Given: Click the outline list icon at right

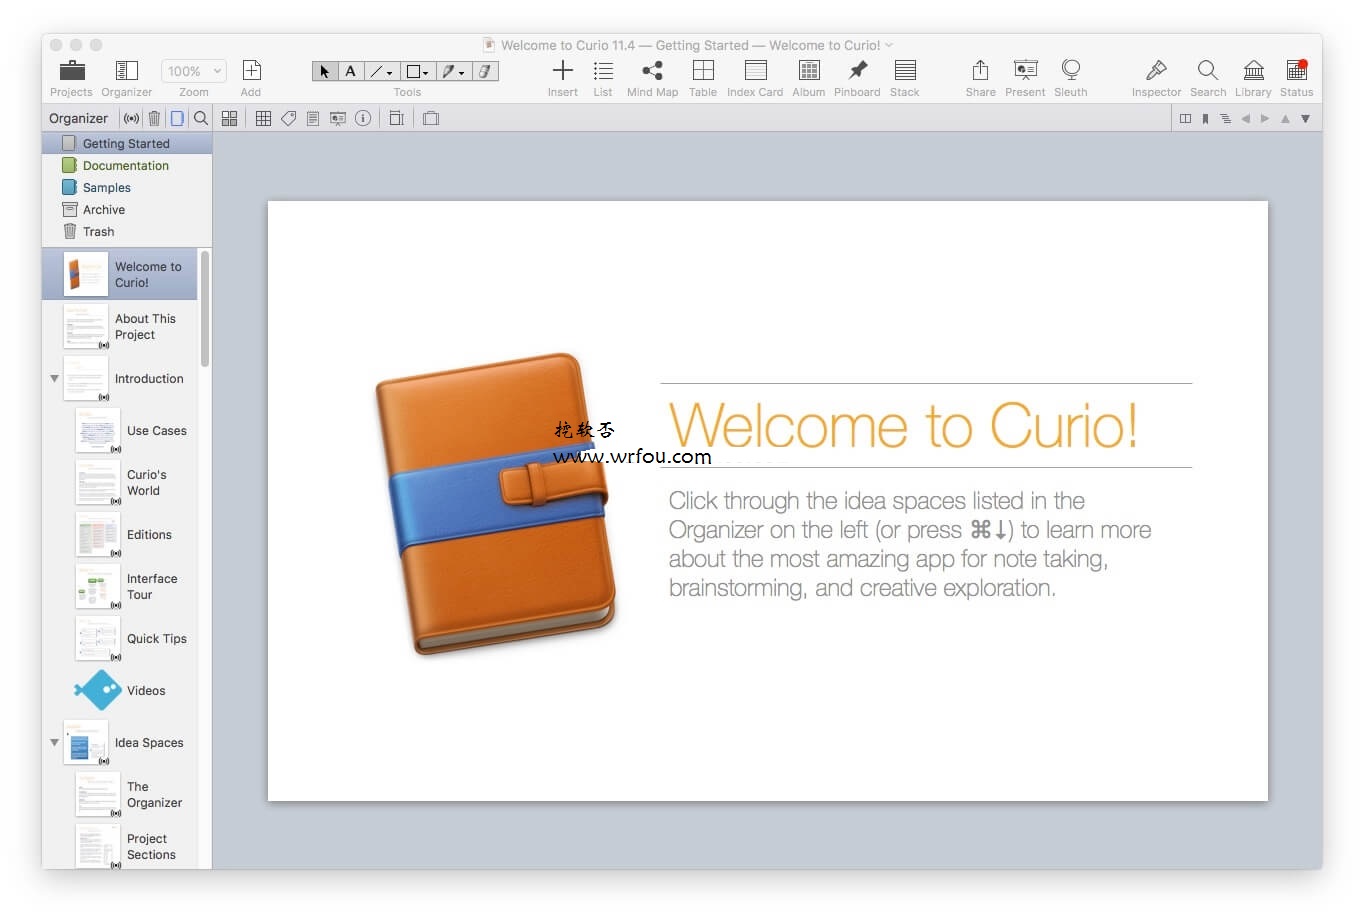Looking at the screenshot, I should pyautogui.click(x=1225, y=118).
